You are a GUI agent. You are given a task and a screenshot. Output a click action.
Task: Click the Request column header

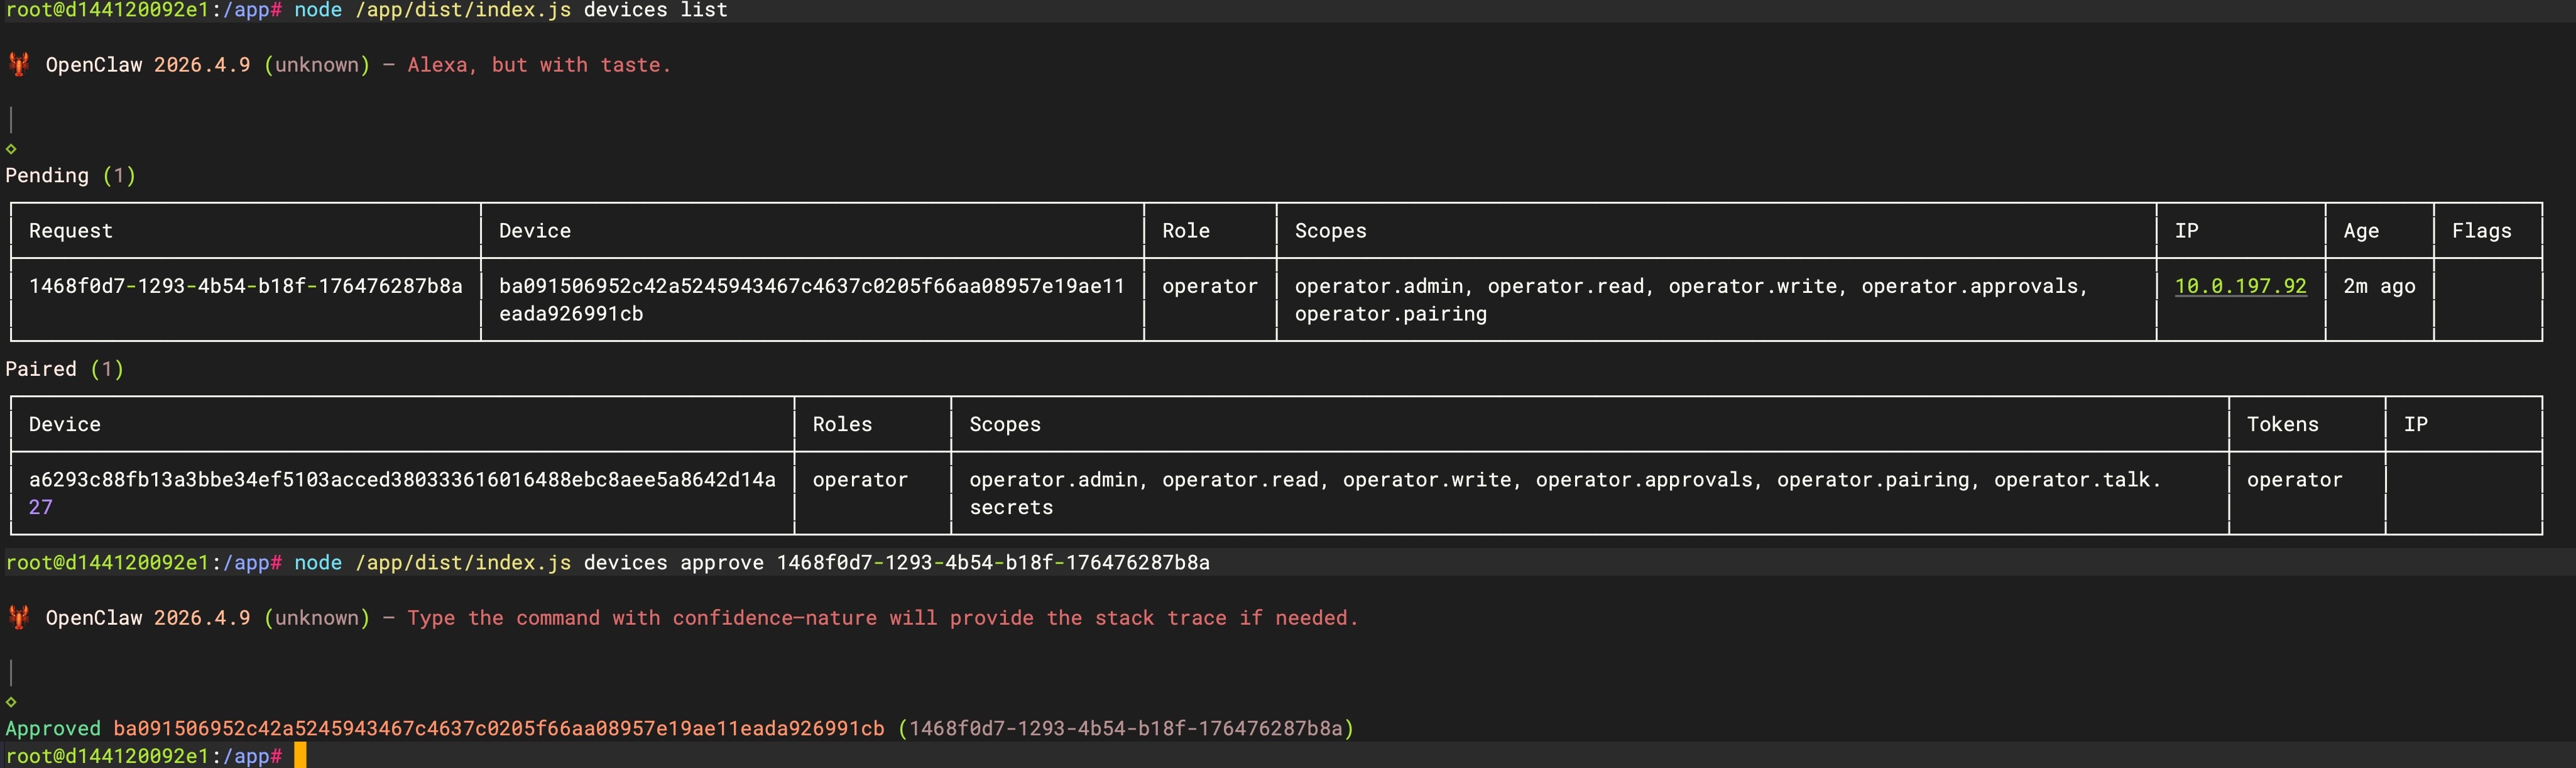pos(71,231)
